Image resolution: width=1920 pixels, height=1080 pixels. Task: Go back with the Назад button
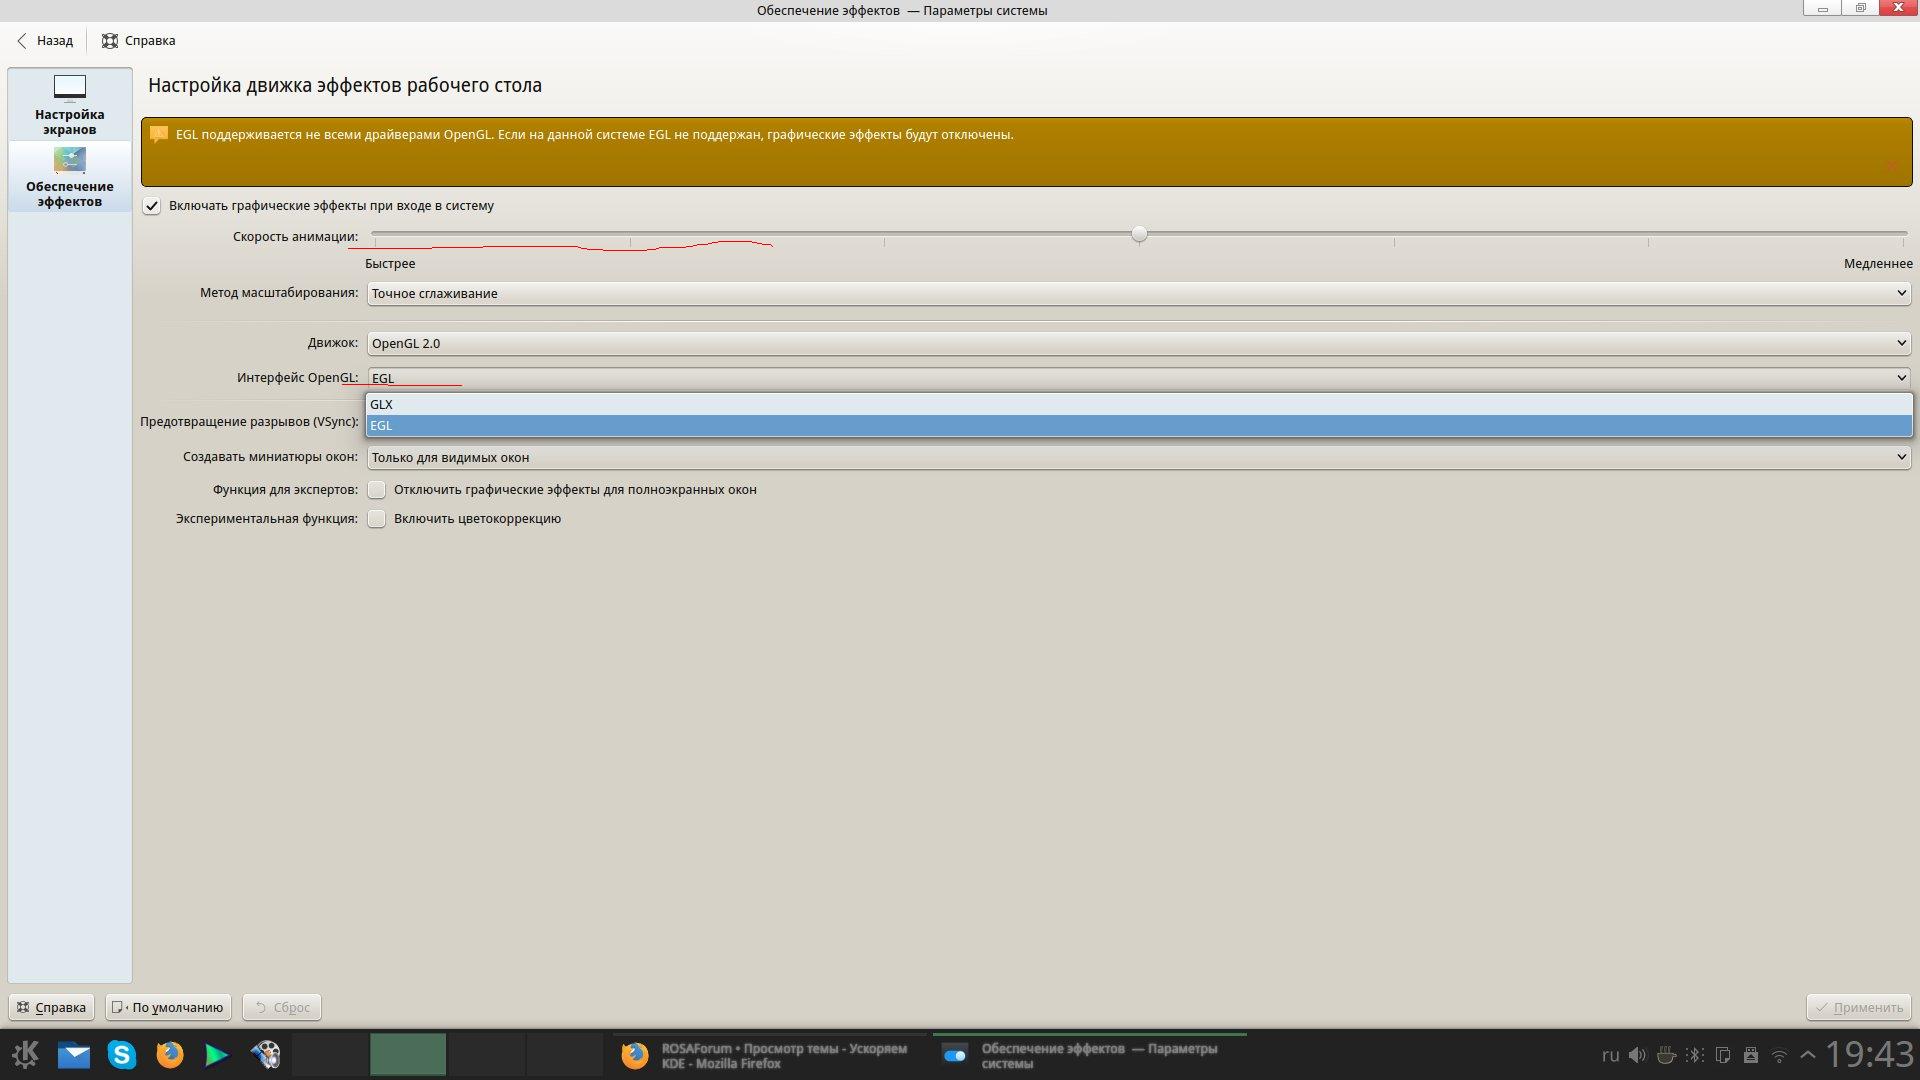[45, 41]
